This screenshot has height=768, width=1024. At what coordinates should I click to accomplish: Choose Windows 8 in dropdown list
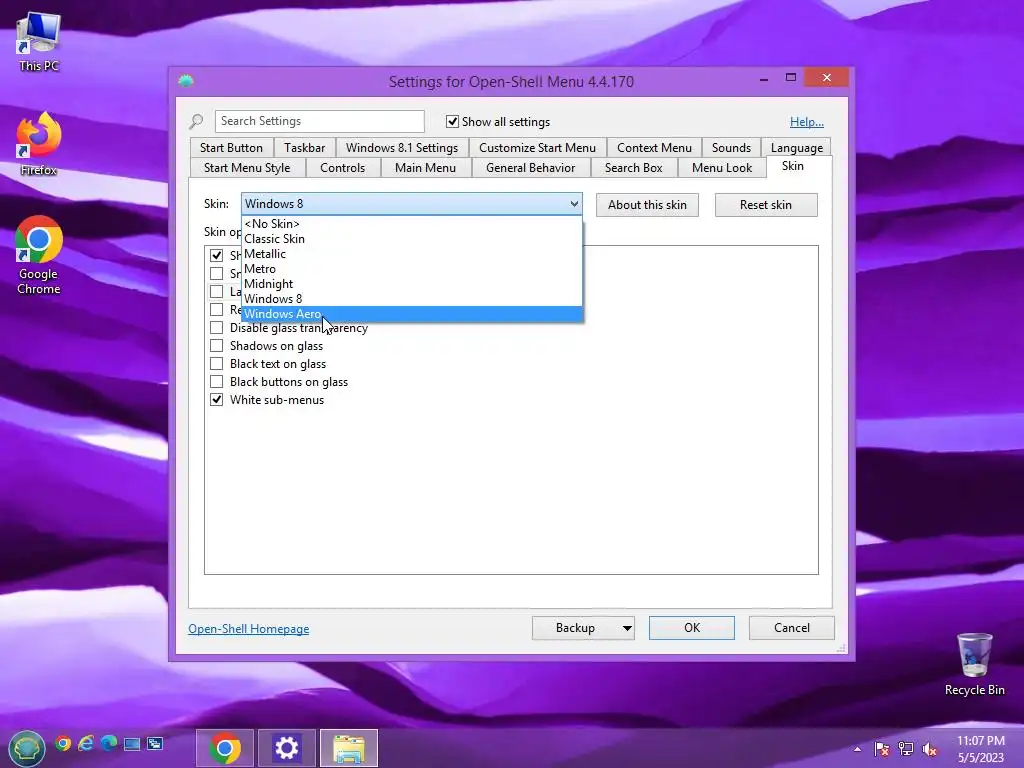pyautogui.click(x=412, y=299)
